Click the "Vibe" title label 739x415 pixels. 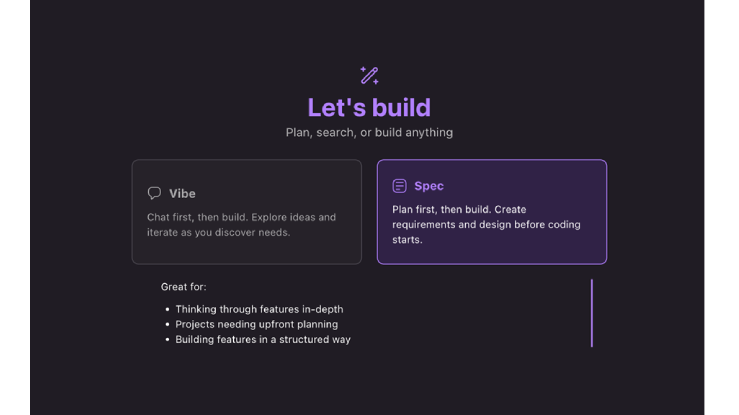[x=182, y=193]
